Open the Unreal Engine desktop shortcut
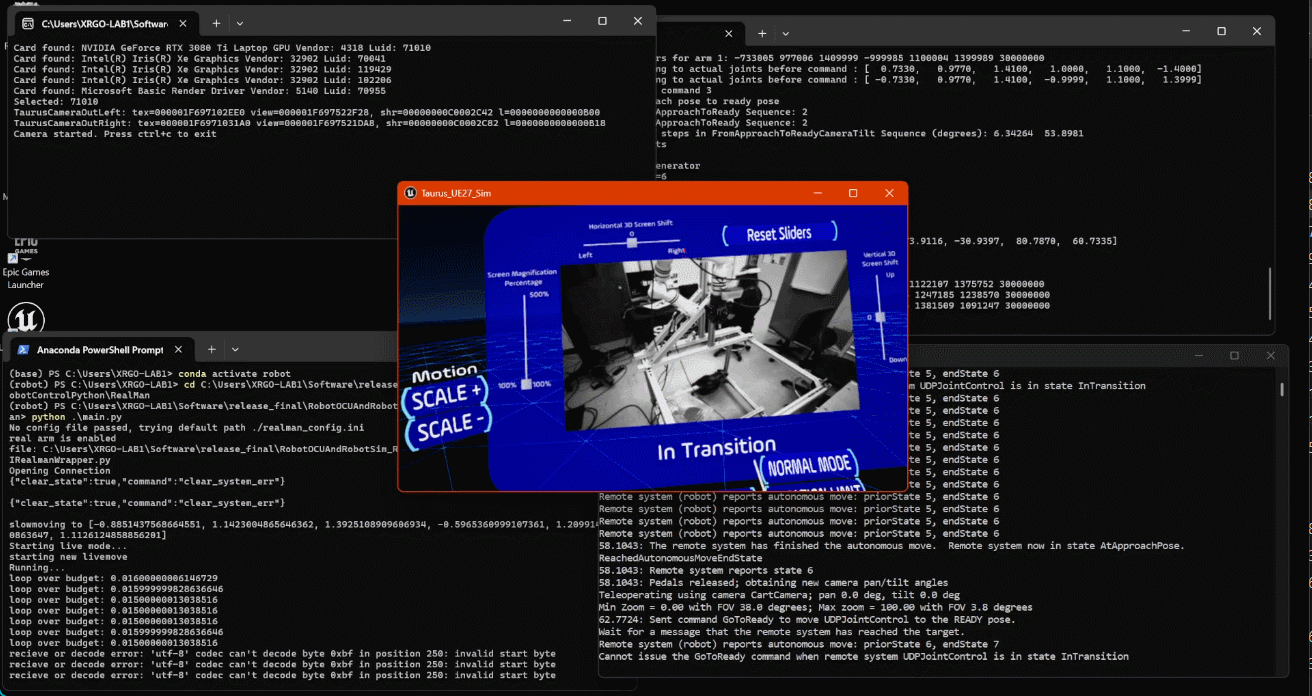The height and width of the screenshot is (696, 1312). 25,320
